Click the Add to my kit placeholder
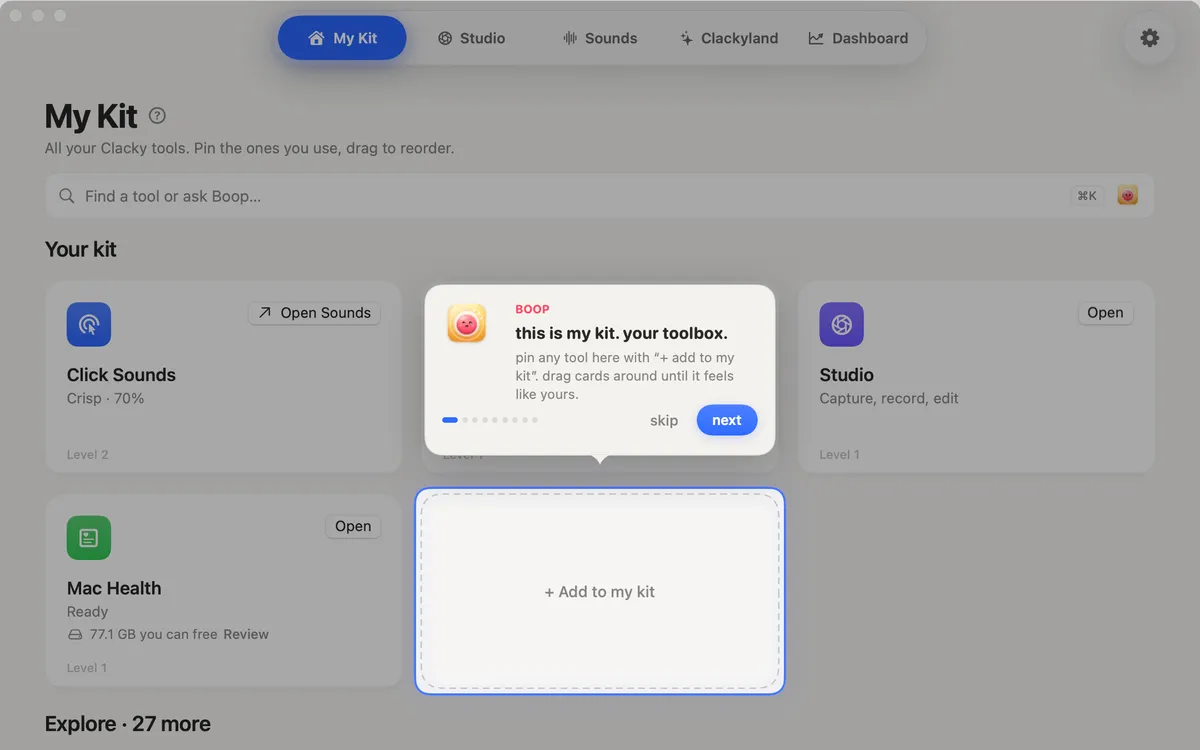1200x750 pixels. [x=600, y=591]
